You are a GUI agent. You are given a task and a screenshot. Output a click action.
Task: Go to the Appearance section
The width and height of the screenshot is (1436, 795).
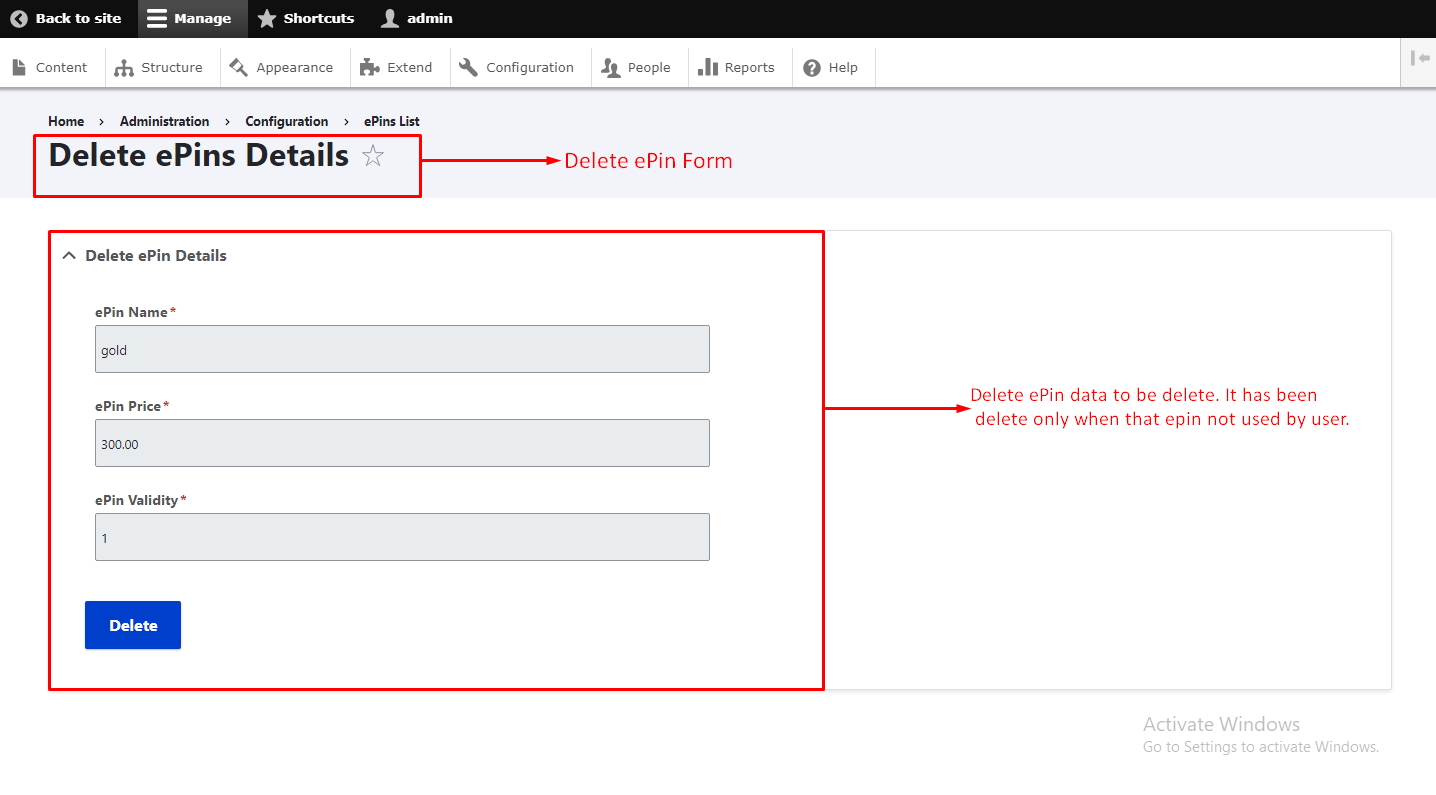coord(282,67)
